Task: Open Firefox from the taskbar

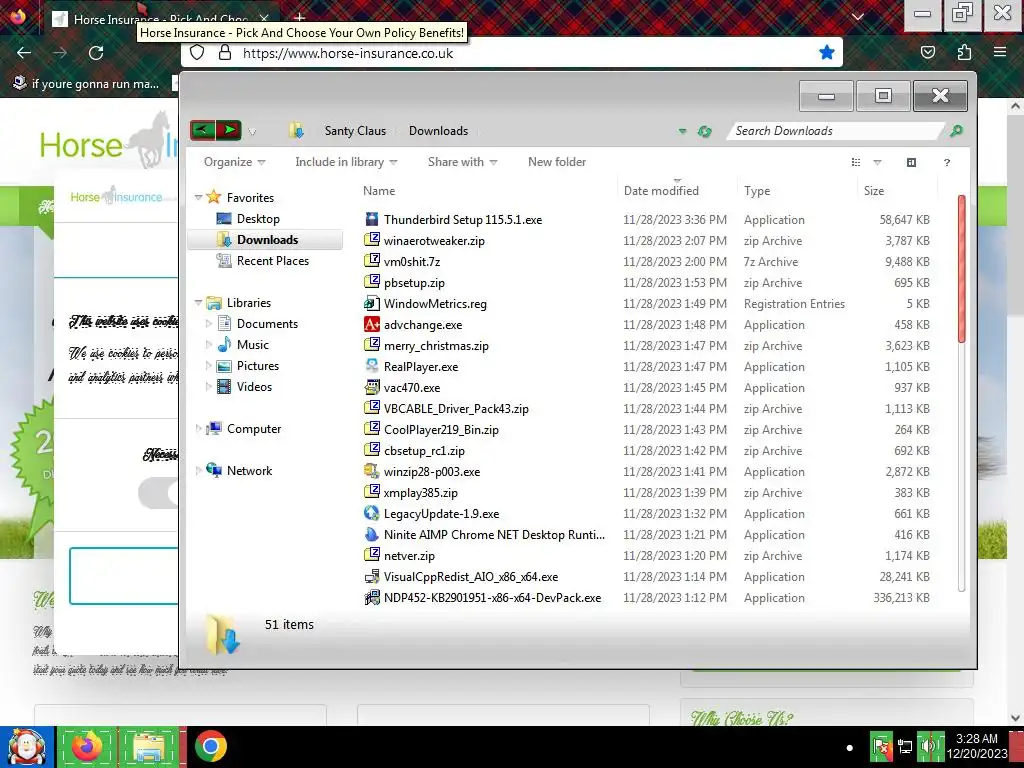Action: [88, 746]
